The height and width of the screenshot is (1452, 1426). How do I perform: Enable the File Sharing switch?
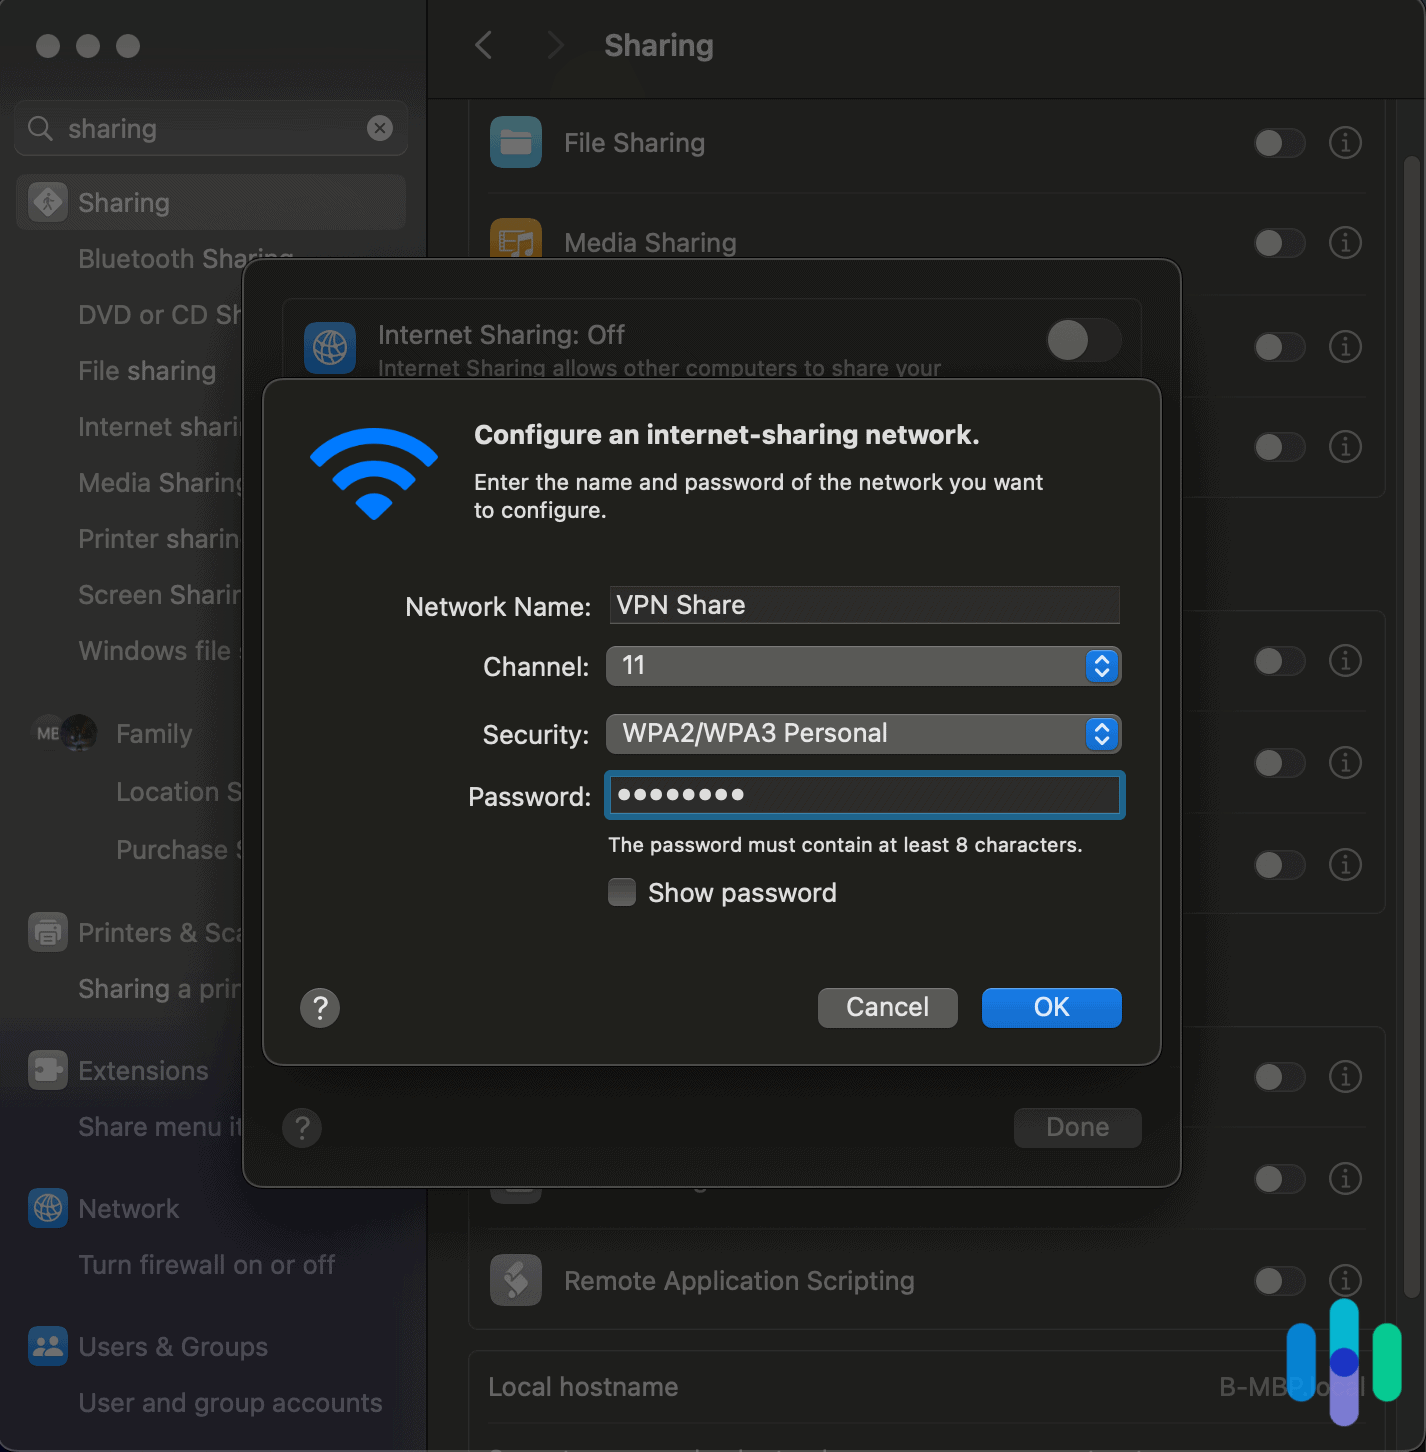[x=1279, y=143]
